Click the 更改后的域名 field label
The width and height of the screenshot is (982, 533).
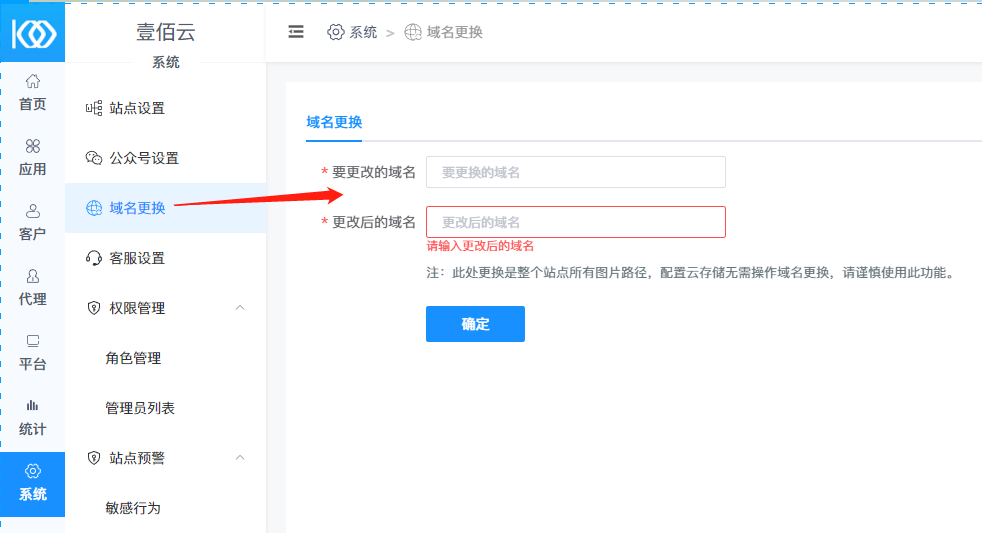[x=374, y=222]
